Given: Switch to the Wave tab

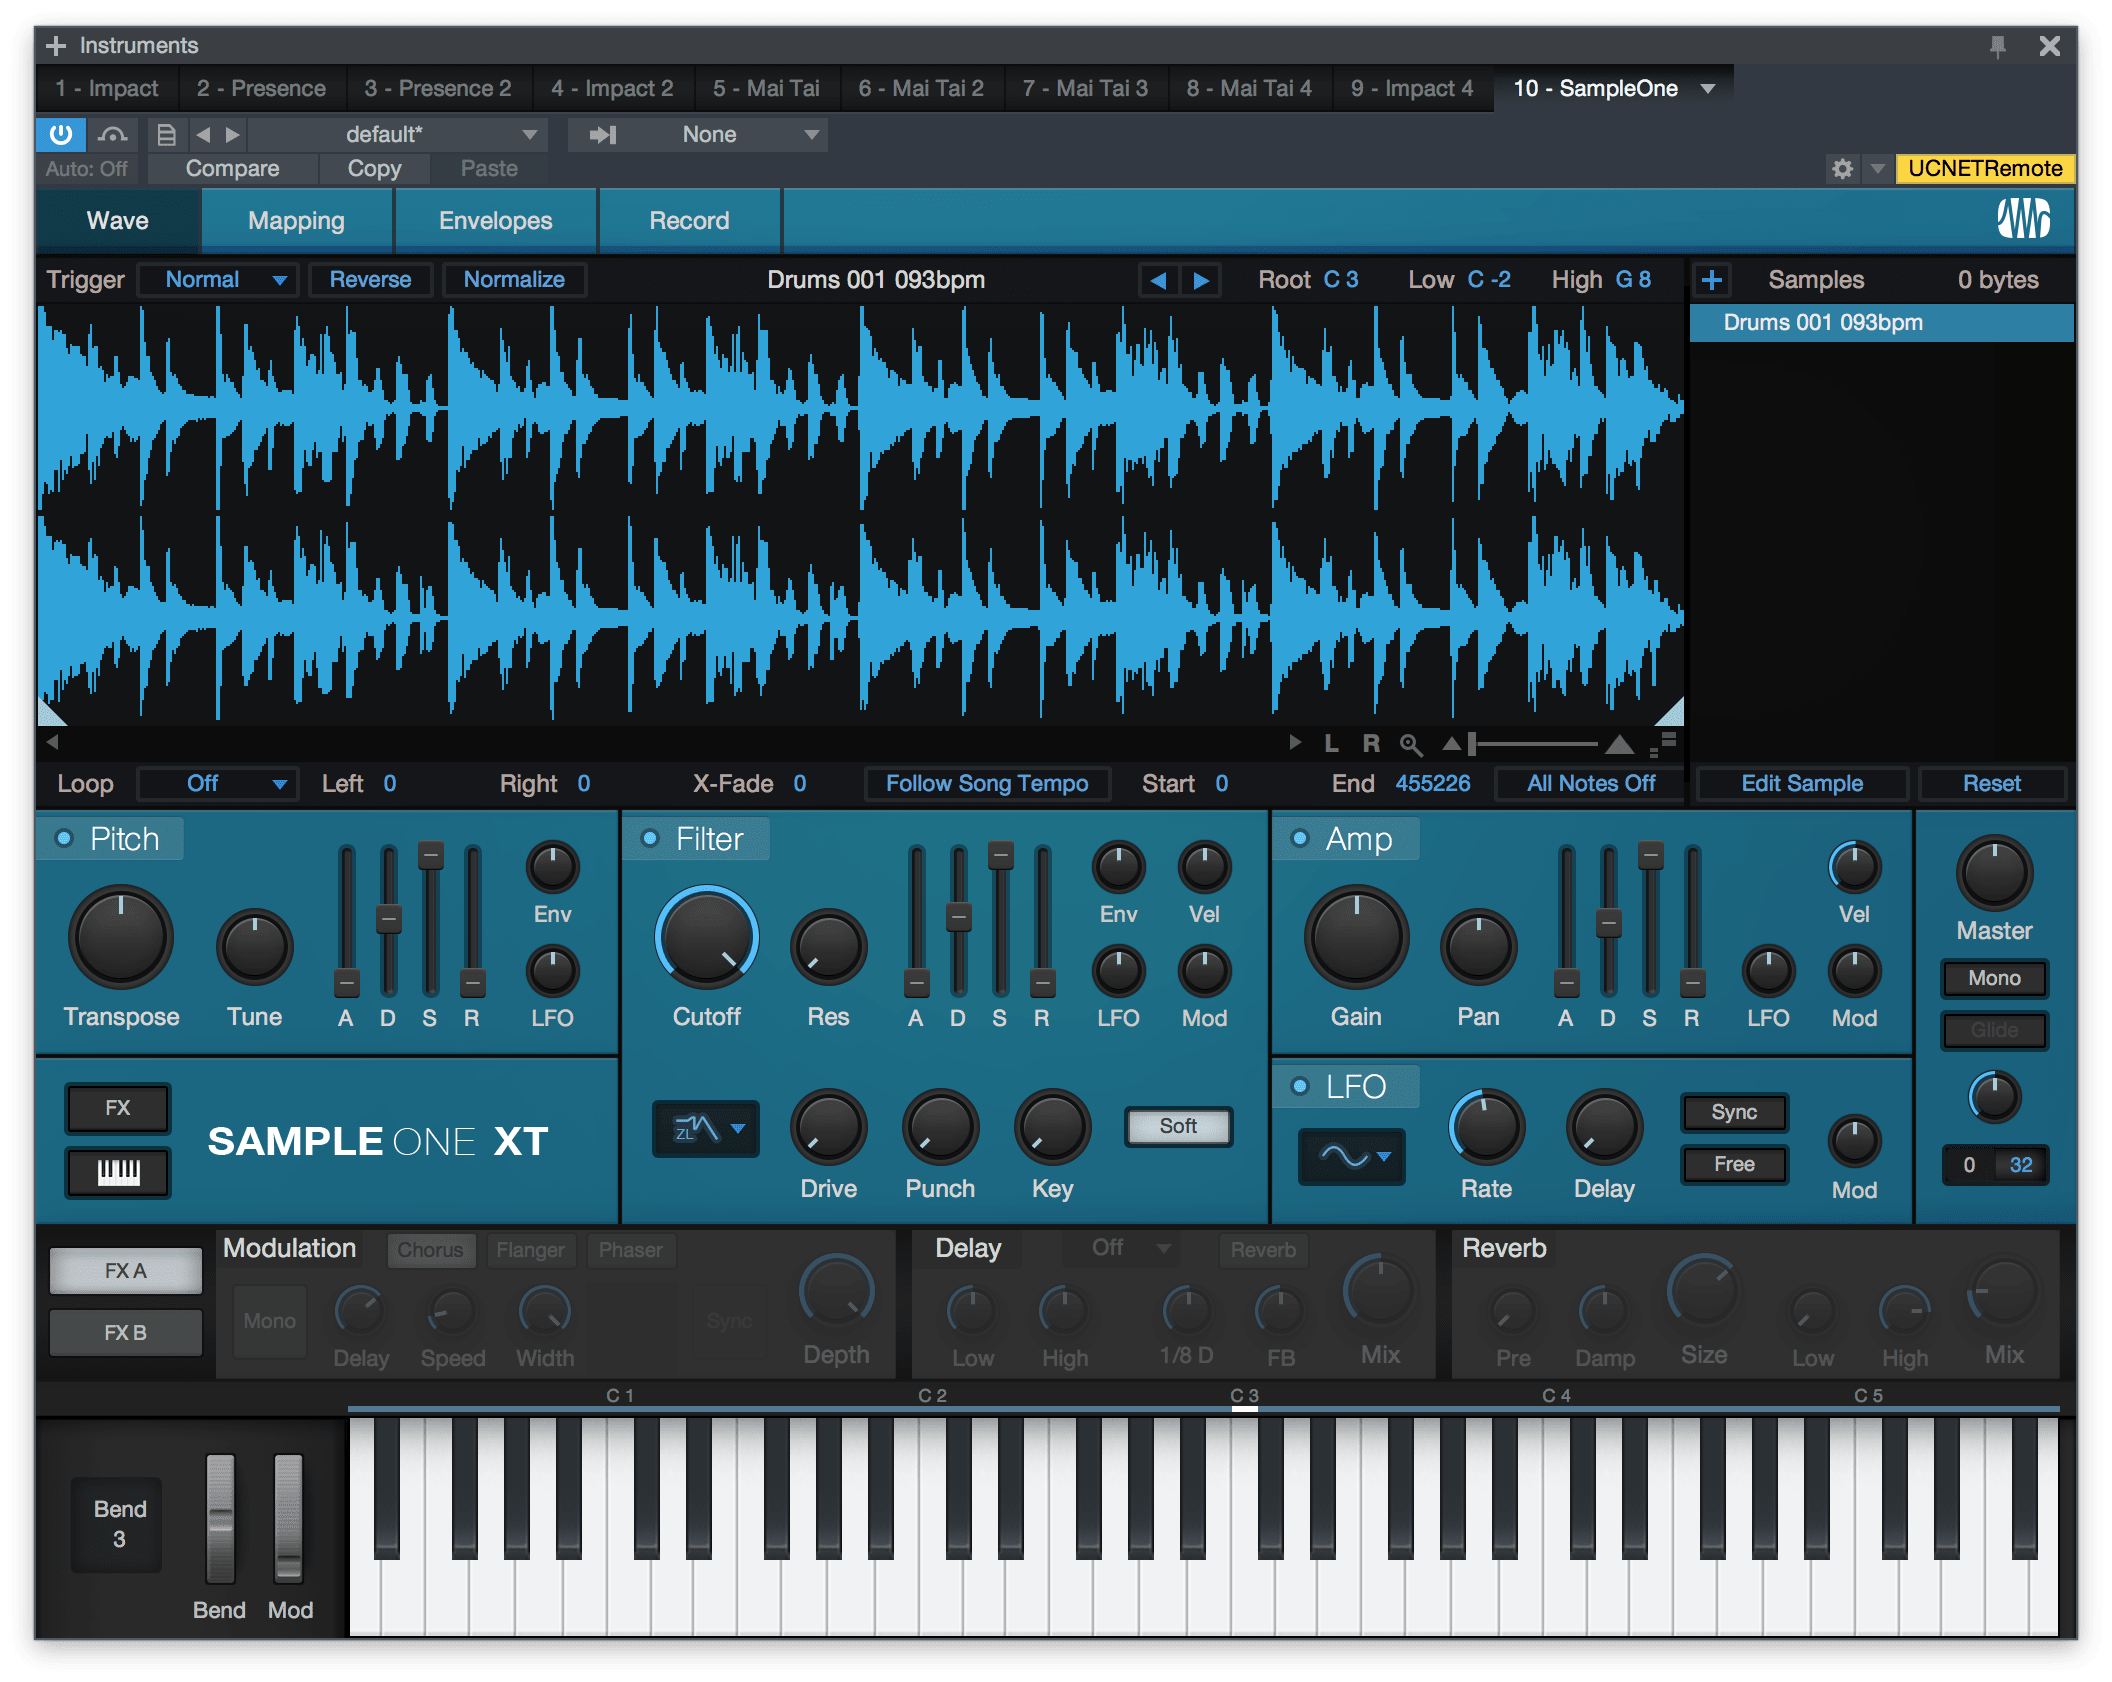Looking at the screenshot, I should pyautogui.click(x=118, y=220).
